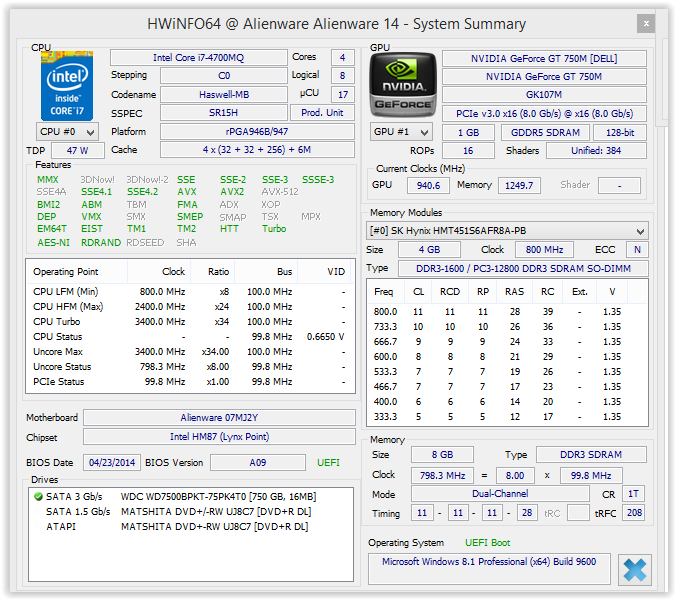The height and width of the screenshot is (600, 676).
Task: Click the CPU Status VID value 0.6650 V
Action: click(x=325, y=337)
